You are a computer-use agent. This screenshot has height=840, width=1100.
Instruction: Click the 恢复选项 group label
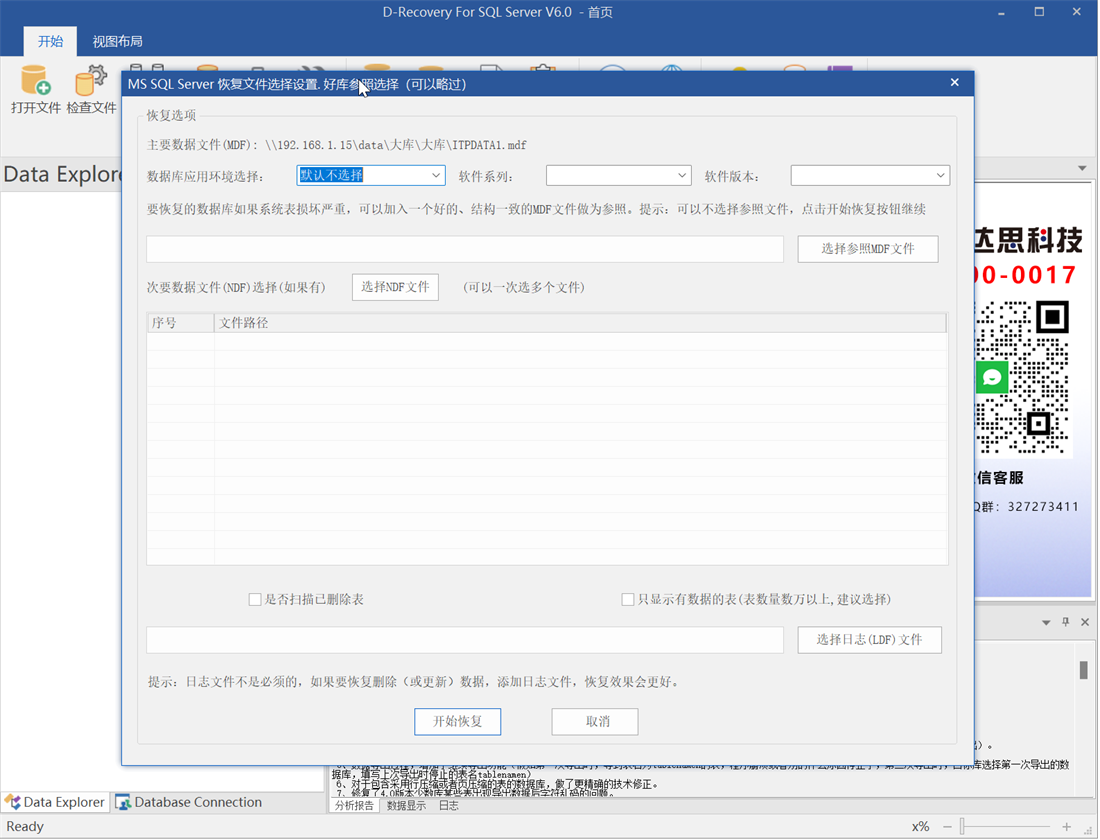[x=171, y=115]
